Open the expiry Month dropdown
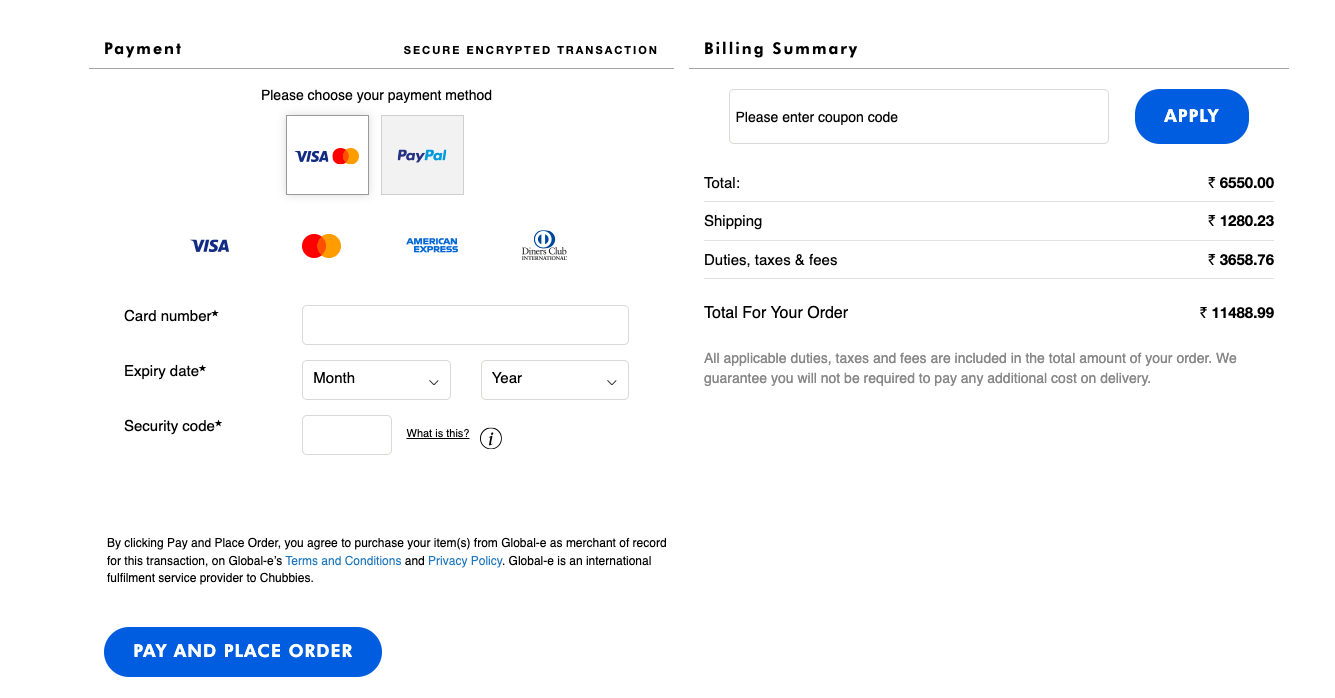Viewport: 1335px width, 698px height. 376,380
